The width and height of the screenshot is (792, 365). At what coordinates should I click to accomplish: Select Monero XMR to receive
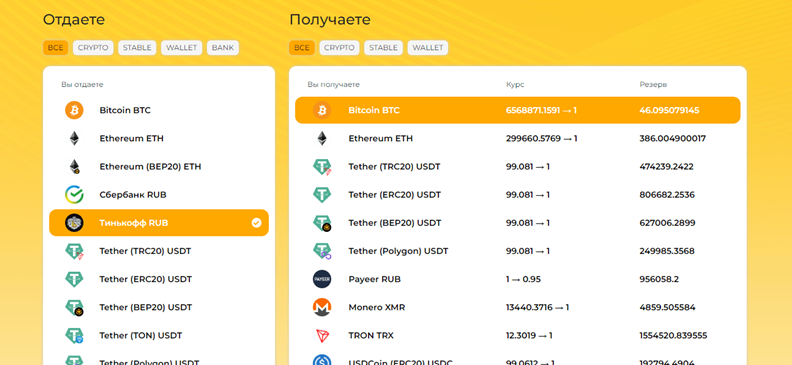coord(518,307)
